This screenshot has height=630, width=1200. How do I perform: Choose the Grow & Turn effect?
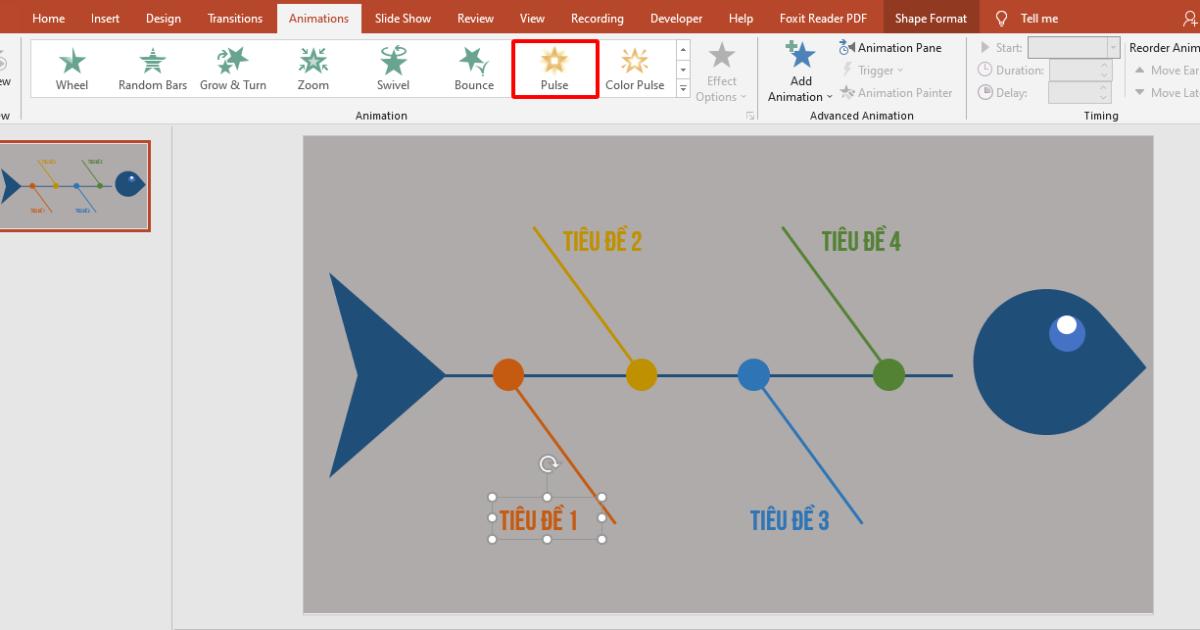click(232, 67)
